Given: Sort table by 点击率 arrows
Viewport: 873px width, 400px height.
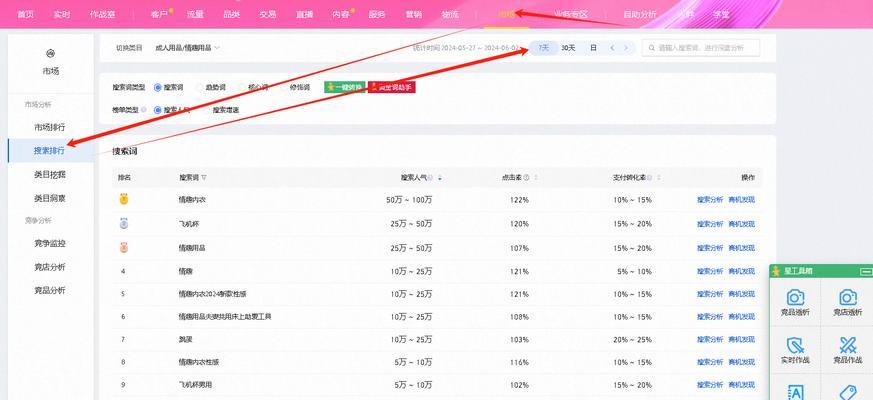Looking at the screenshot, I should click(x=536, y=178).
